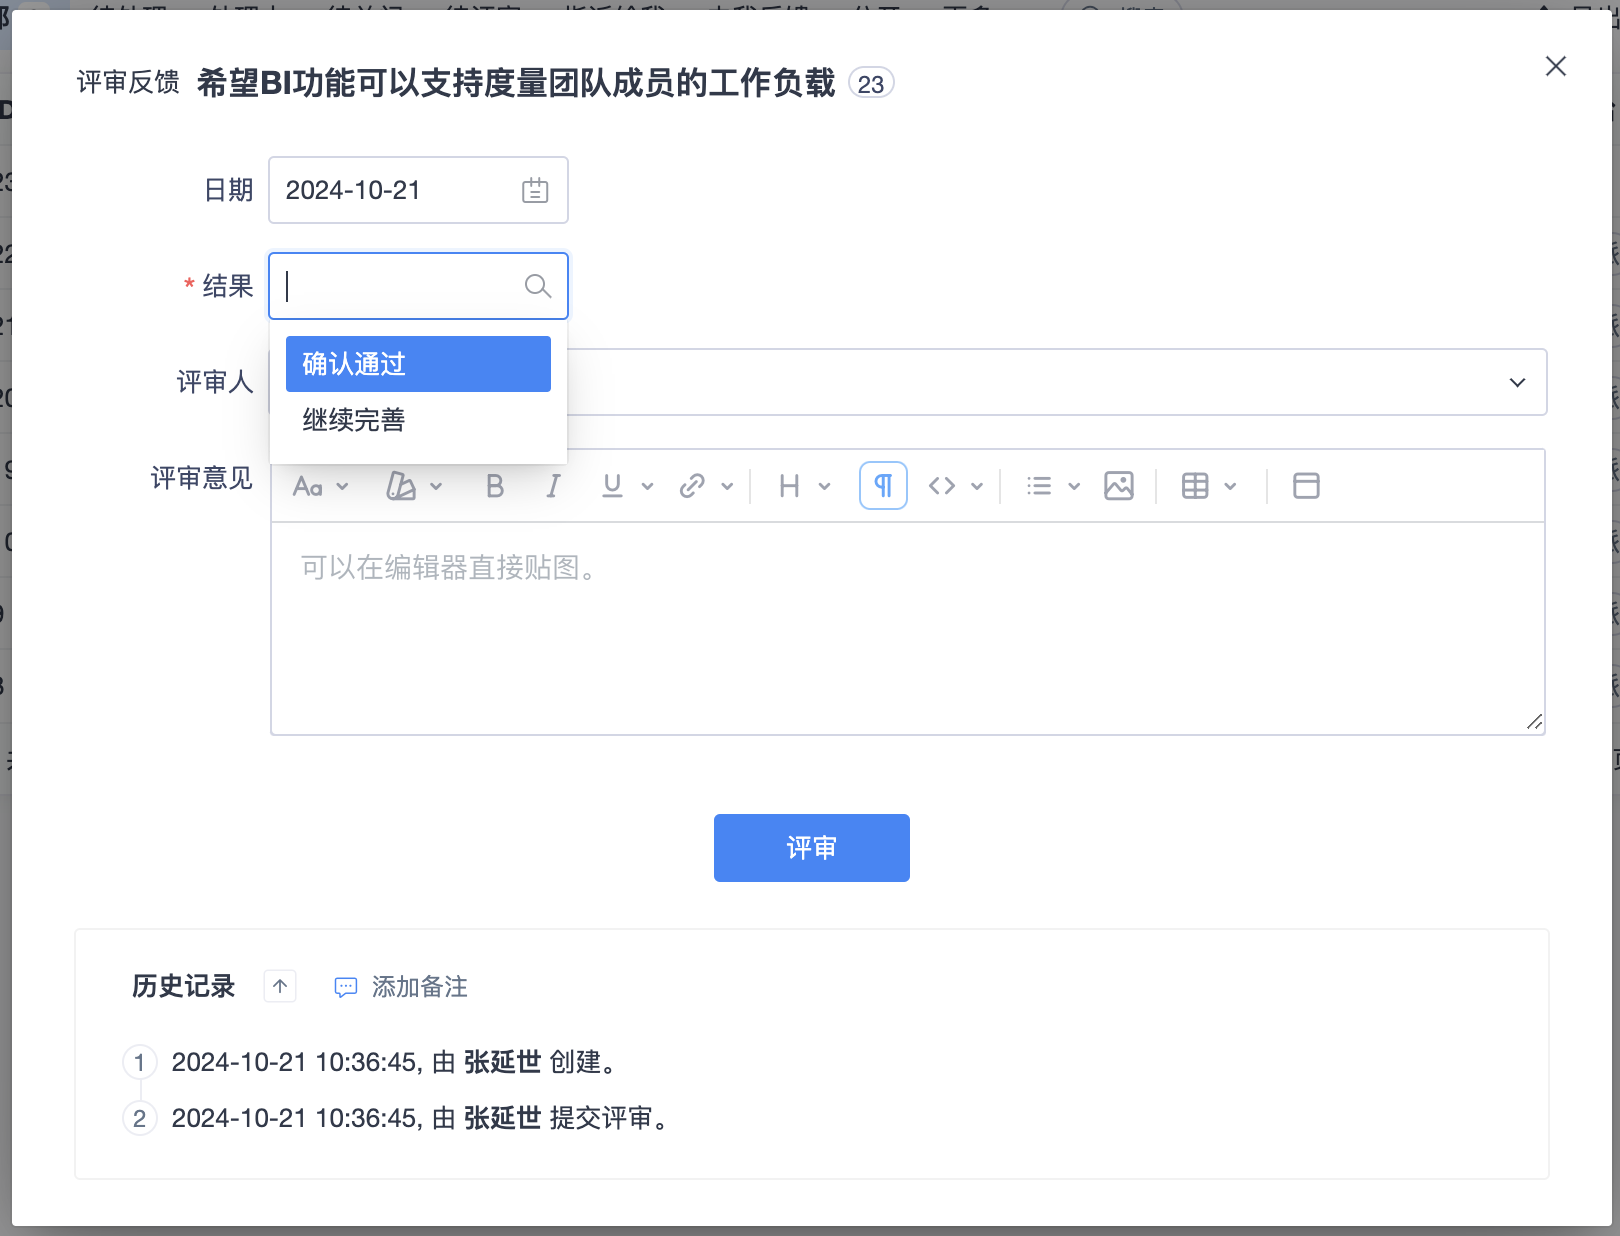This screenshot has height=1236, width=1620.
Task: Expand the reviewer (评审人) dropdown
Action: point(1517,382)
